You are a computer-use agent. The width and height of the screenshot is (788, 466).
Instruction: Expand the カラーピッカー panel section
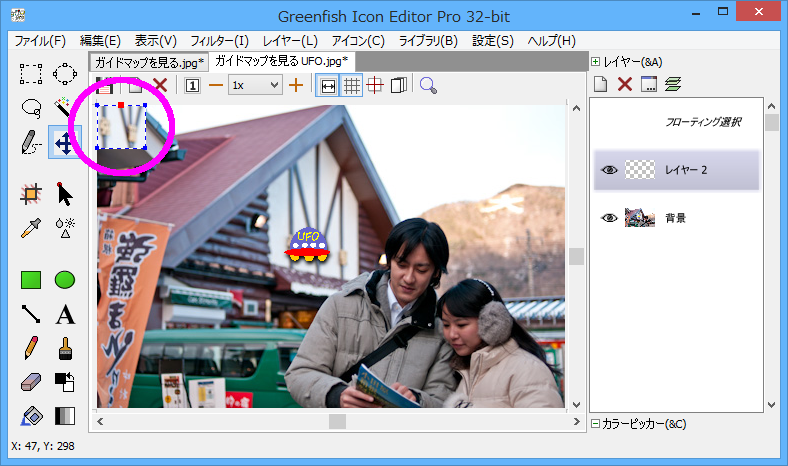click(x=596, y=424)
